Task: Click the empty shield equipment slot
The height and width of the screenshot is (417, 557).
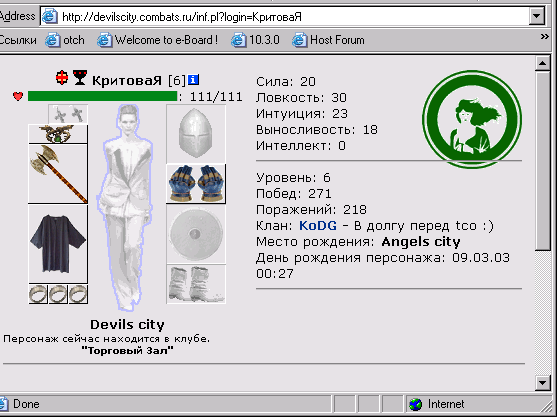Action: click(196, 234)
